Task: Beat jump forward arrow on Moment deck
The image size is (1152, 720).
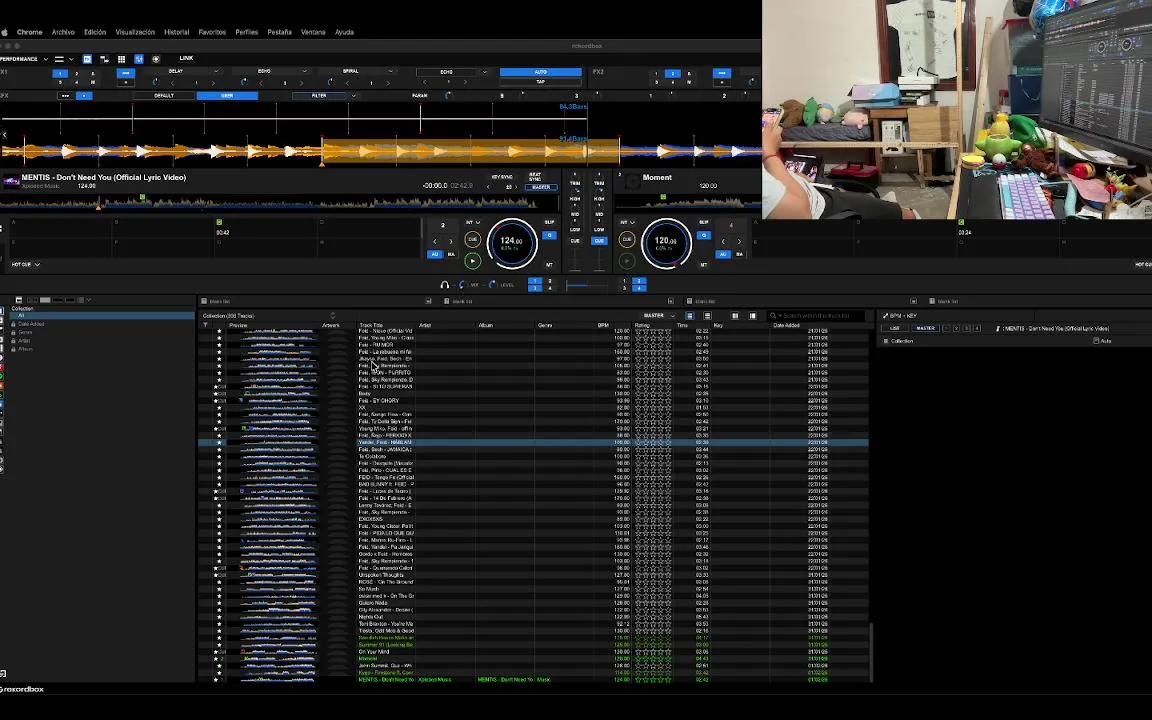Action: (x=739, y=241)
